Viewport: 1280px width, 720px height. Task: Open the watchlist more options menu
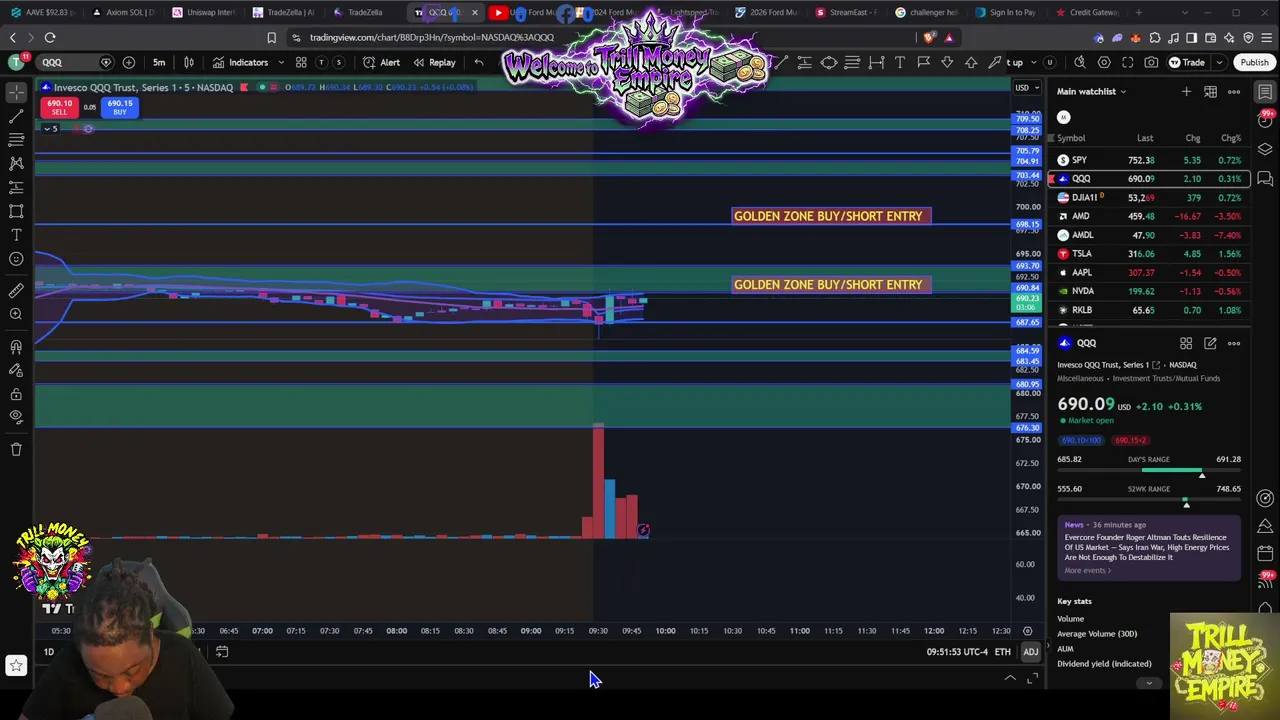tap(1234, 92)
